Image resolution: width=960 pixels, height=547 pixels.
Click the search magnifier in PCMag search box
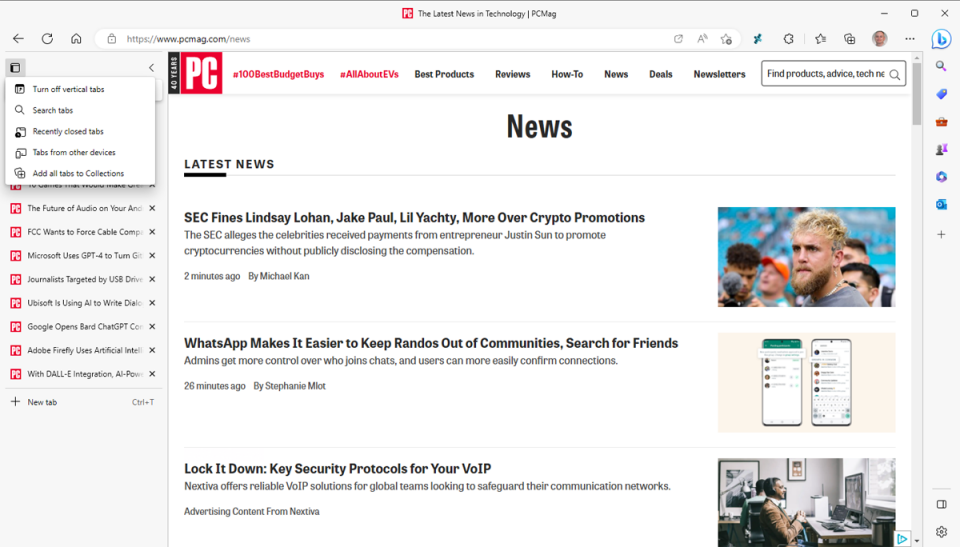[x=894, y=74]
